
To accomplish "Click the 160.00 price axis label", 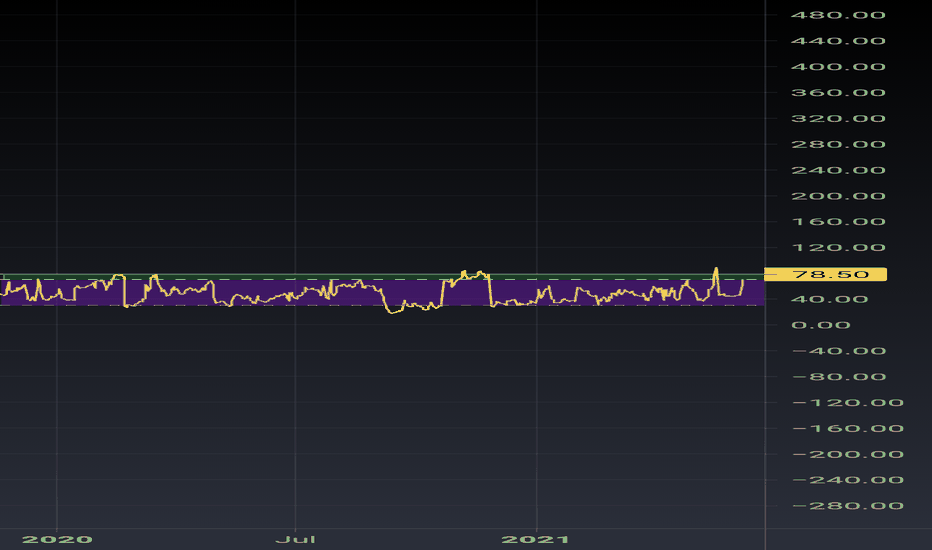I will 838,222.
